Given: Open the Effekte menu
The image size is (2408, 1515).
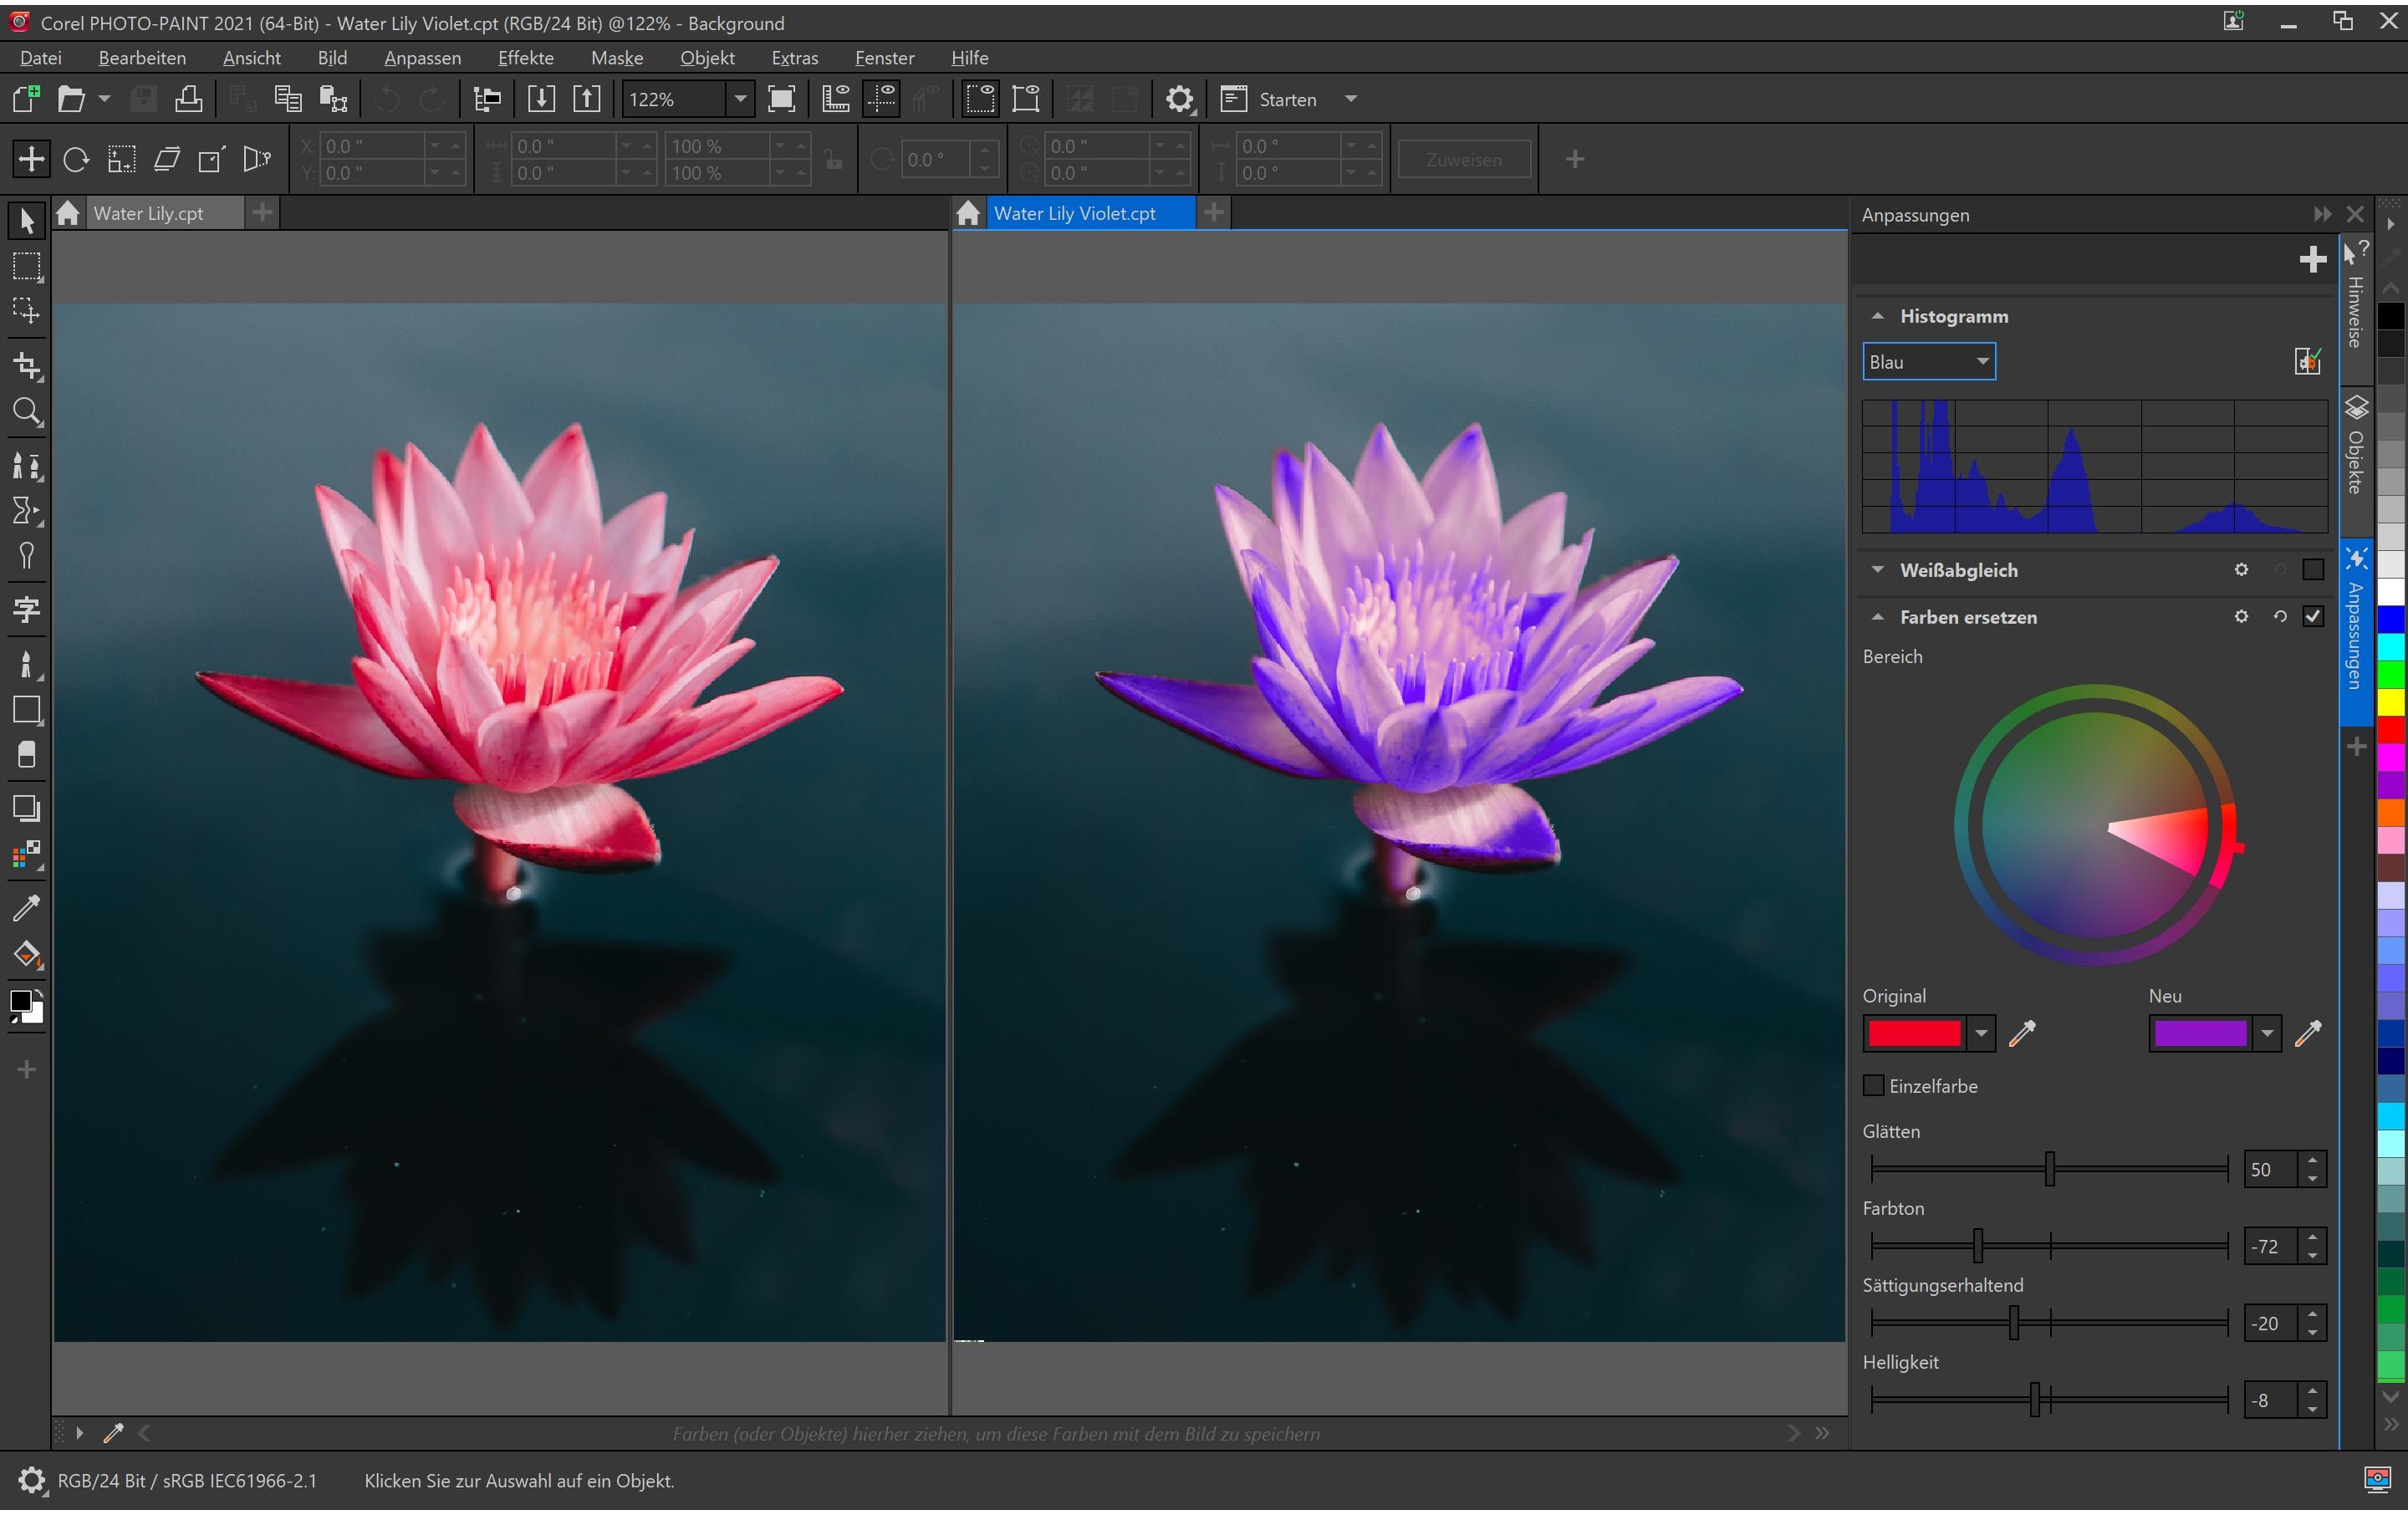Looking at the screenshot, I should 525,58.
